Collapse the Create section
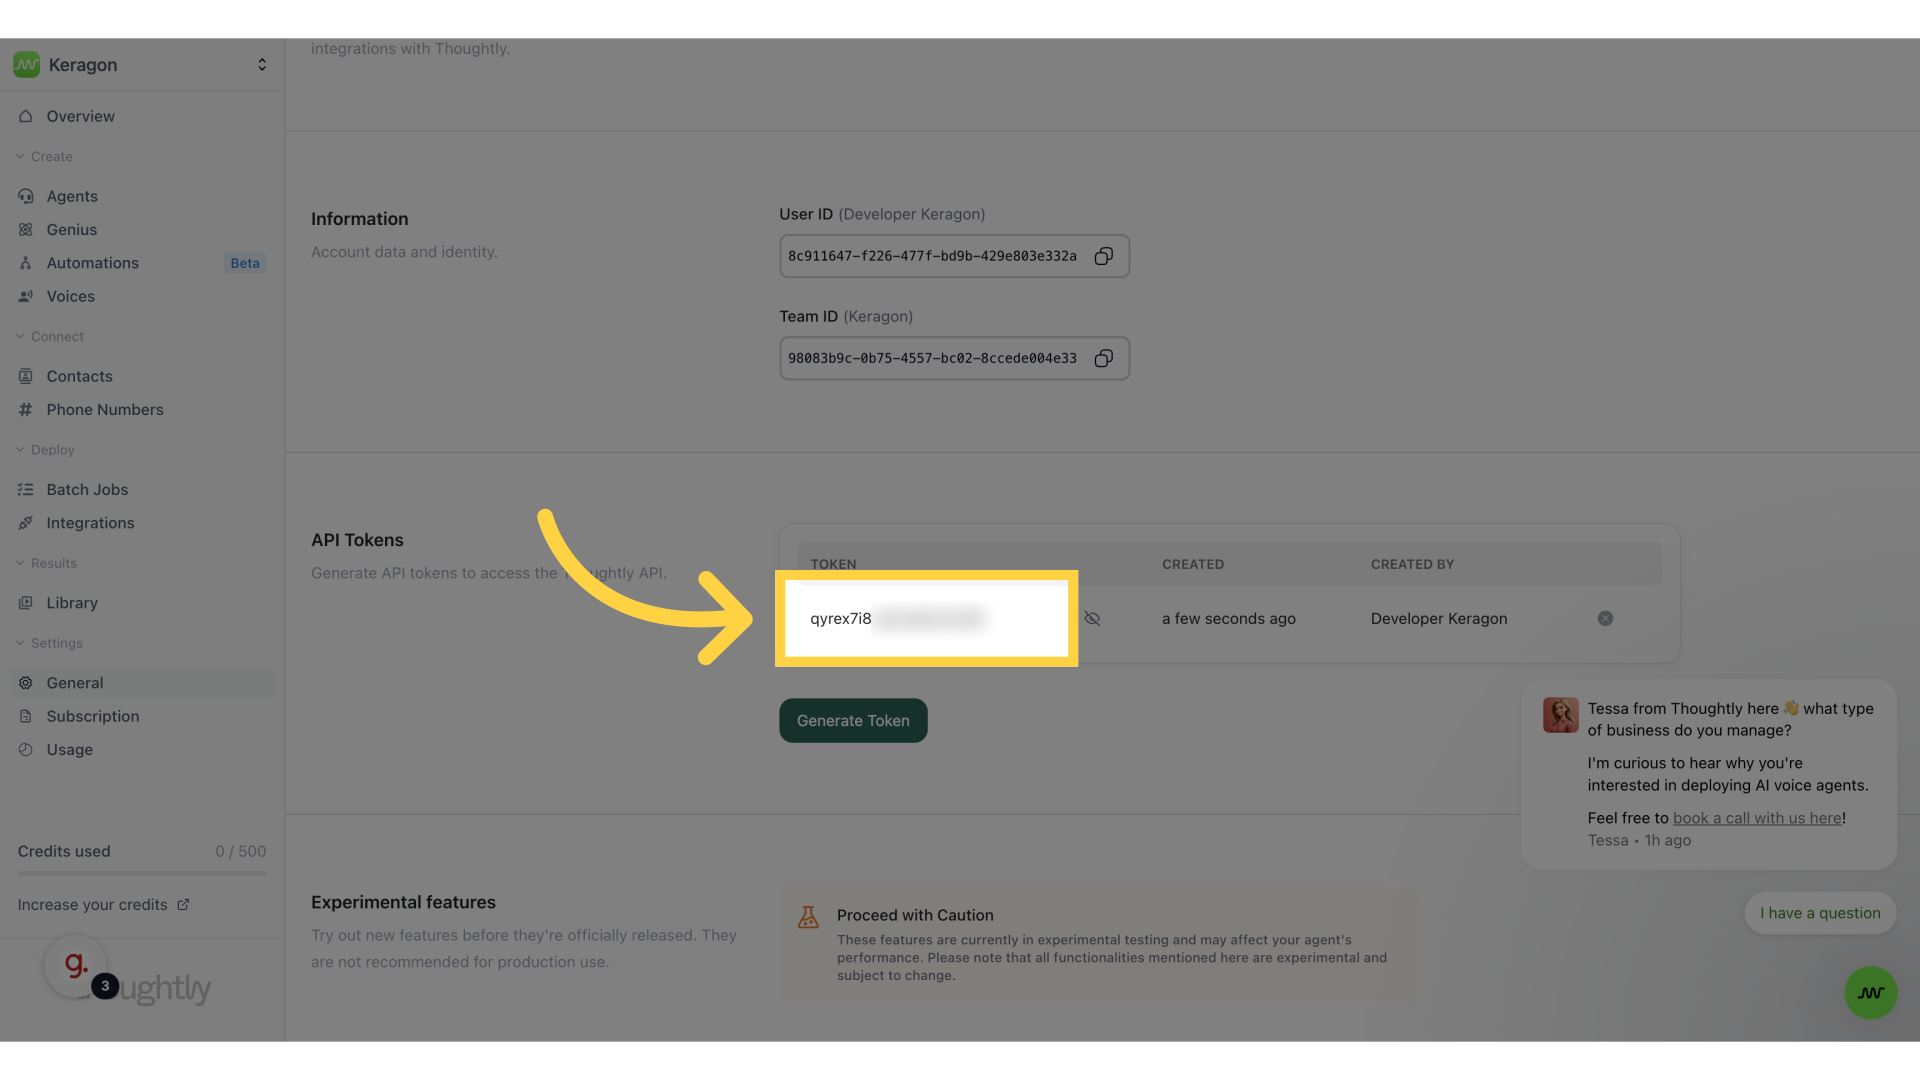Image resolution: width=1920 pixels, height=1080 pixels. click(x=45, y=157)
